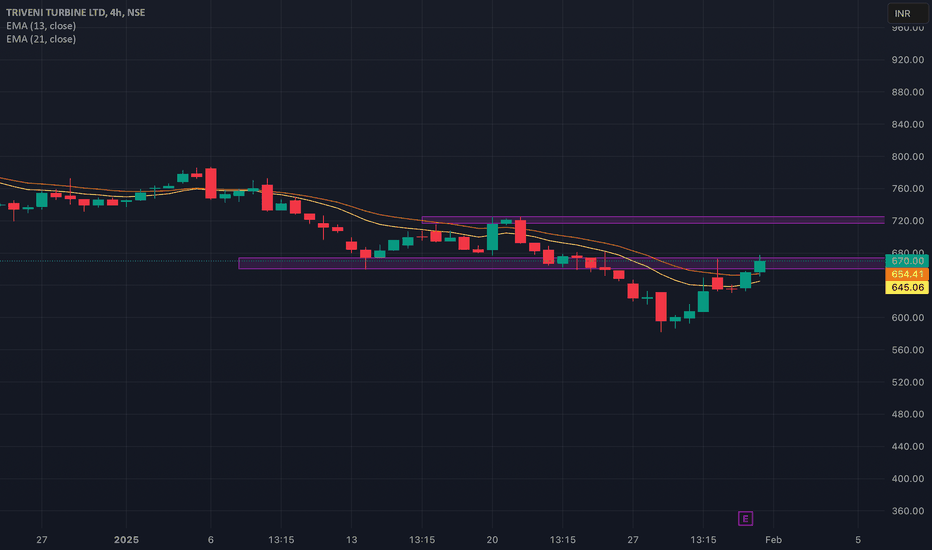Select the lower purple support zone near 670
The width and height of the screenshot is (932, 550).
tap(561, 263)
